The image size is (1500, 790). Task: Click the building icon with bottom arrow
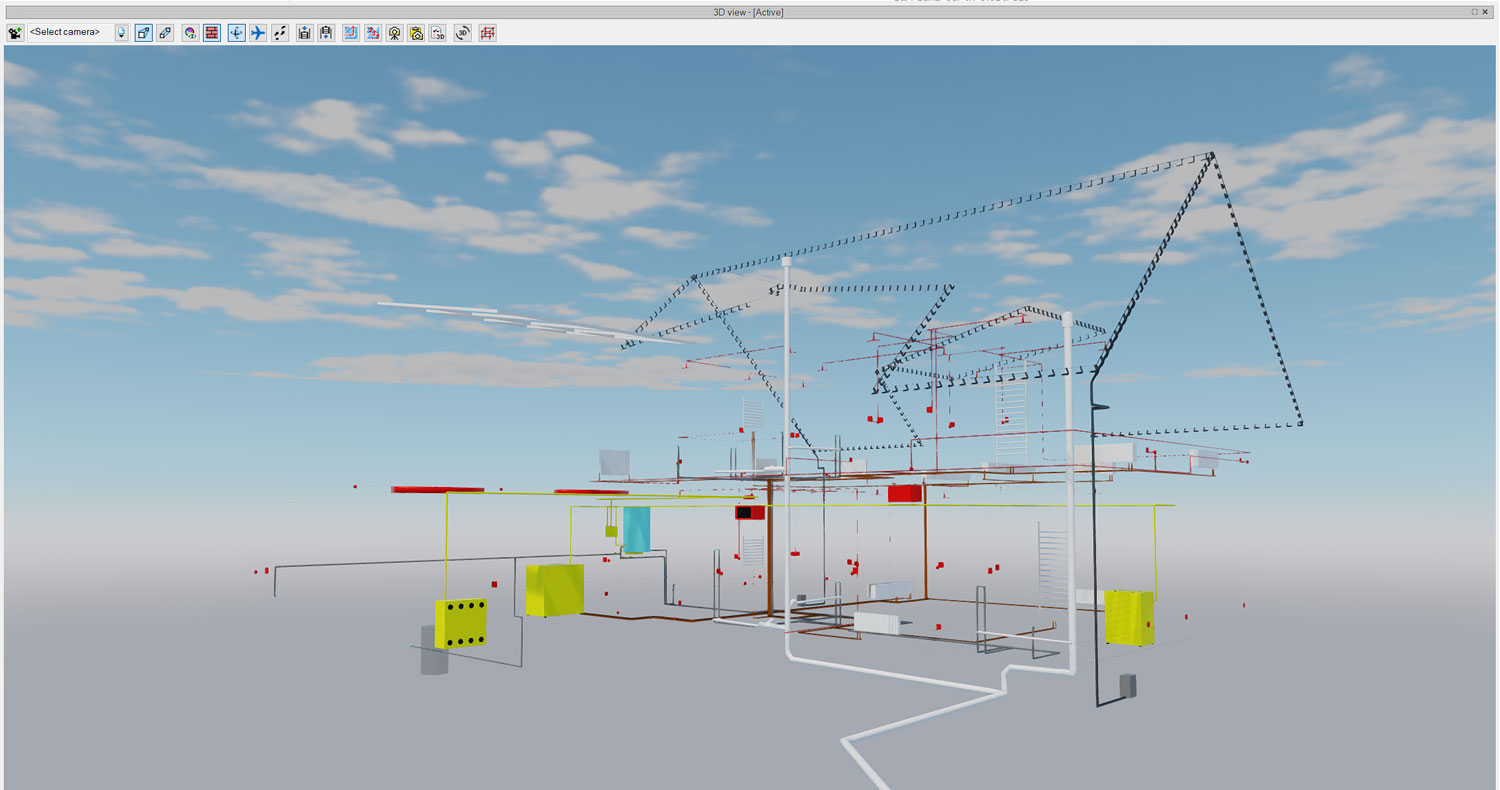[x=326, y=33]
